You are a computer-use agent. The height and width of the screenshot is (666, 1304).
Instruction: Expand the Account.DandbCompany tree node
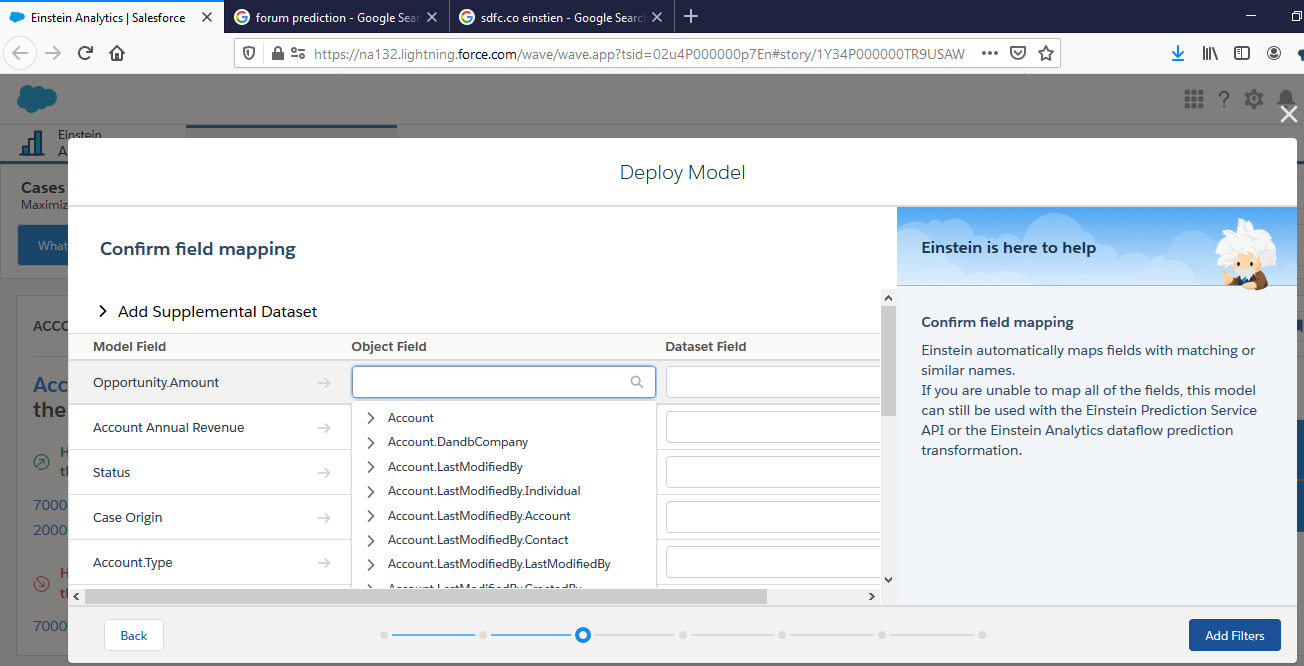371,442
